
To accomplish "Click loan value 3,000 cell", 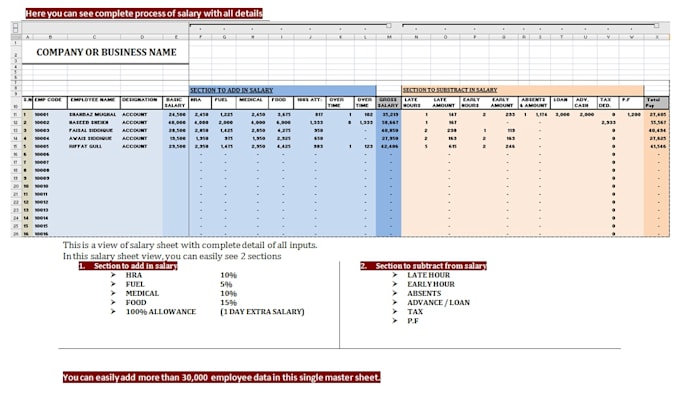I will [562, 114].
